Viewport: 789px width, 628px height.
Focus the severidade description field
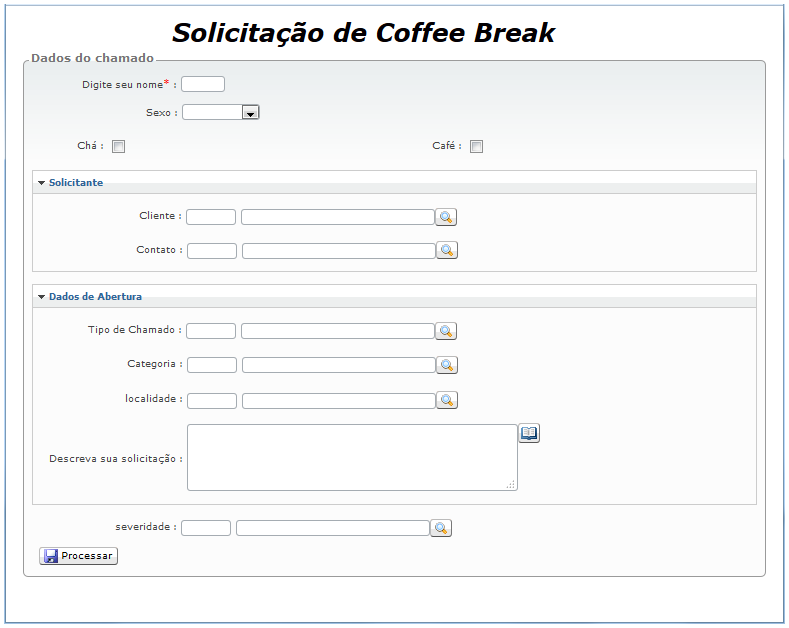pos(333,528)
